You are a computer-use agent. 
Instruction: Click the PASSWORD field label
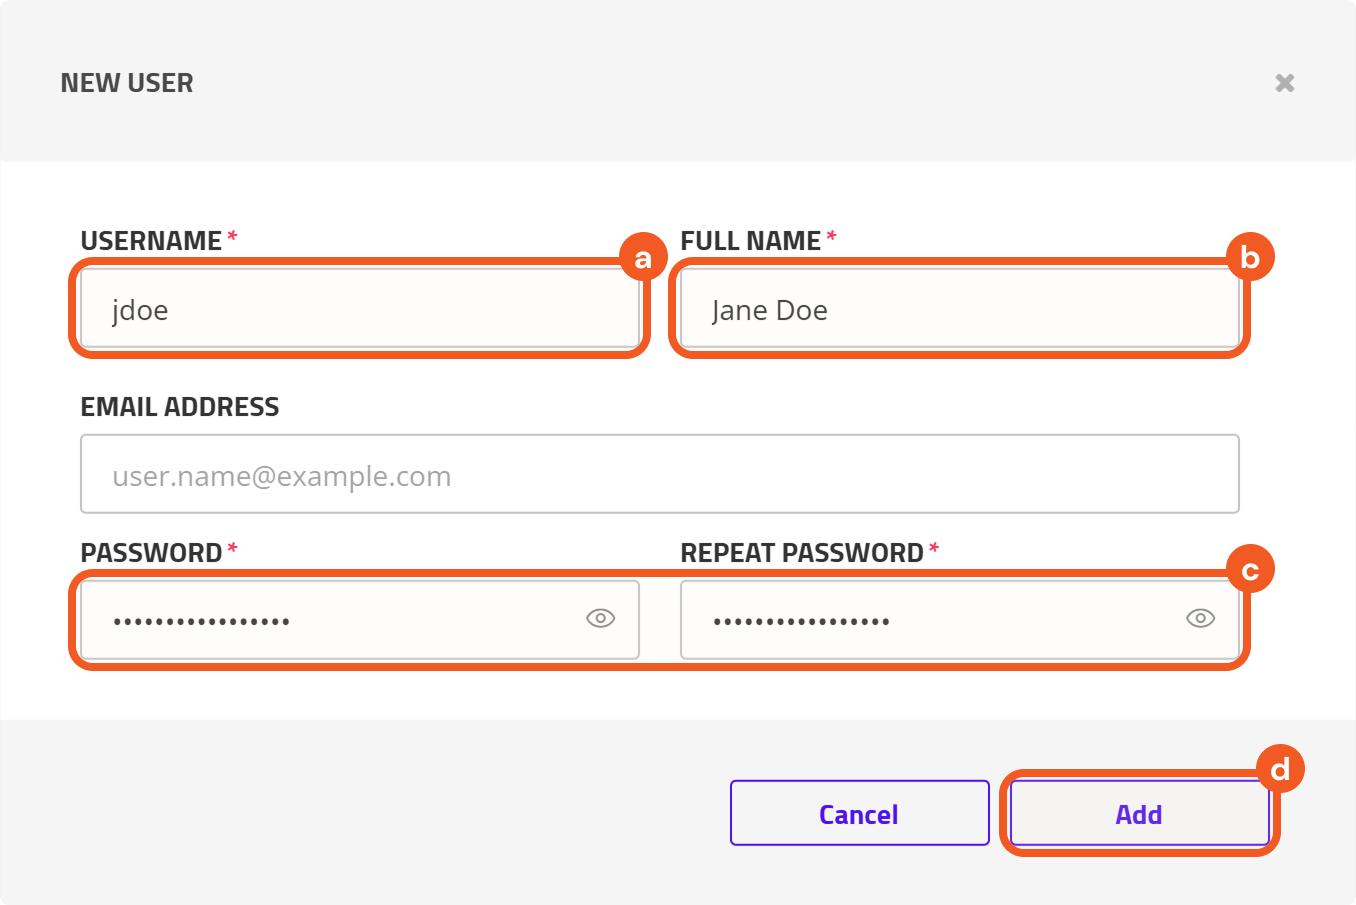(x=151, y=553)
